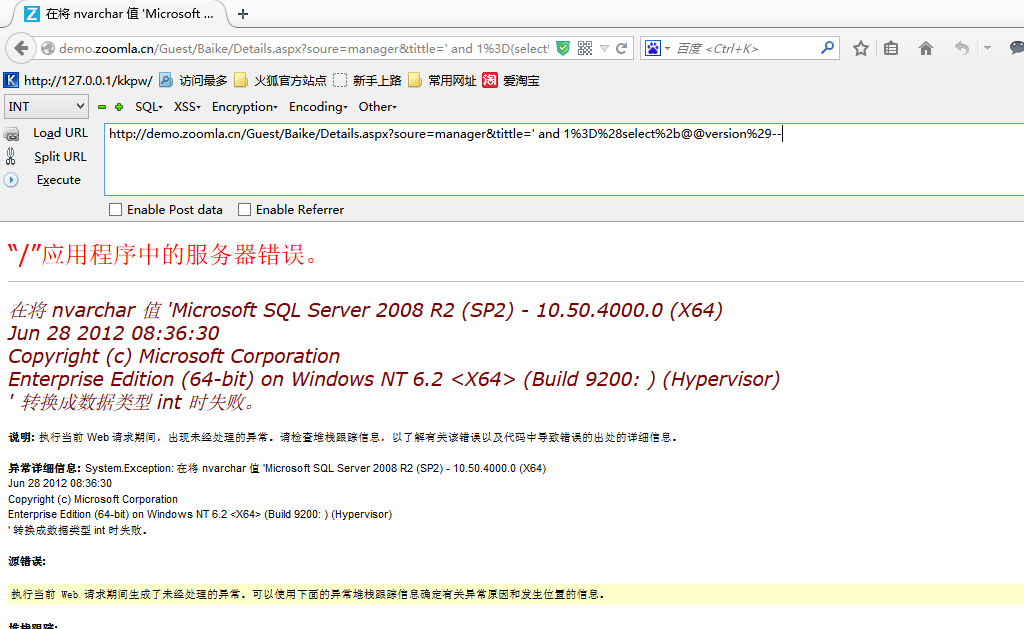The height and width of the screenshot is (629, 1024).
Task: Click Load URL in HackBar
Action: pyautogui.click(x=60, y=133)
